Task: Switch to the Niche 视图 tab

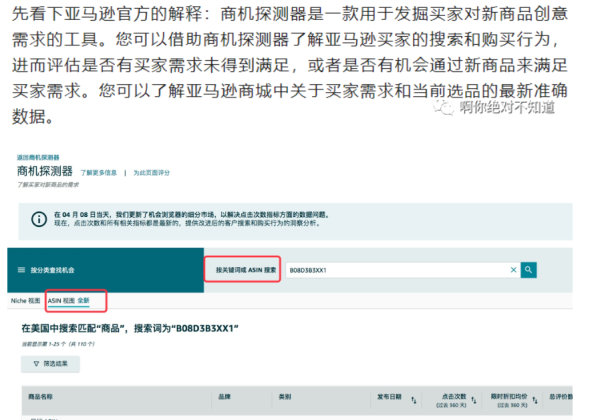Action: [x=25, y=301]
